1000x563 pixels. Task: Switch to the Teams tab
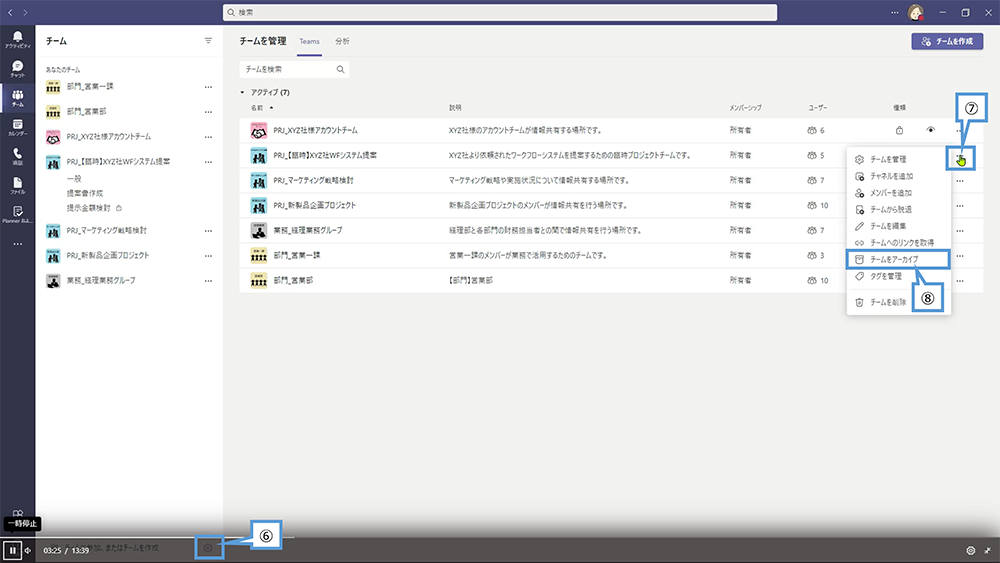tap(309, 41)
